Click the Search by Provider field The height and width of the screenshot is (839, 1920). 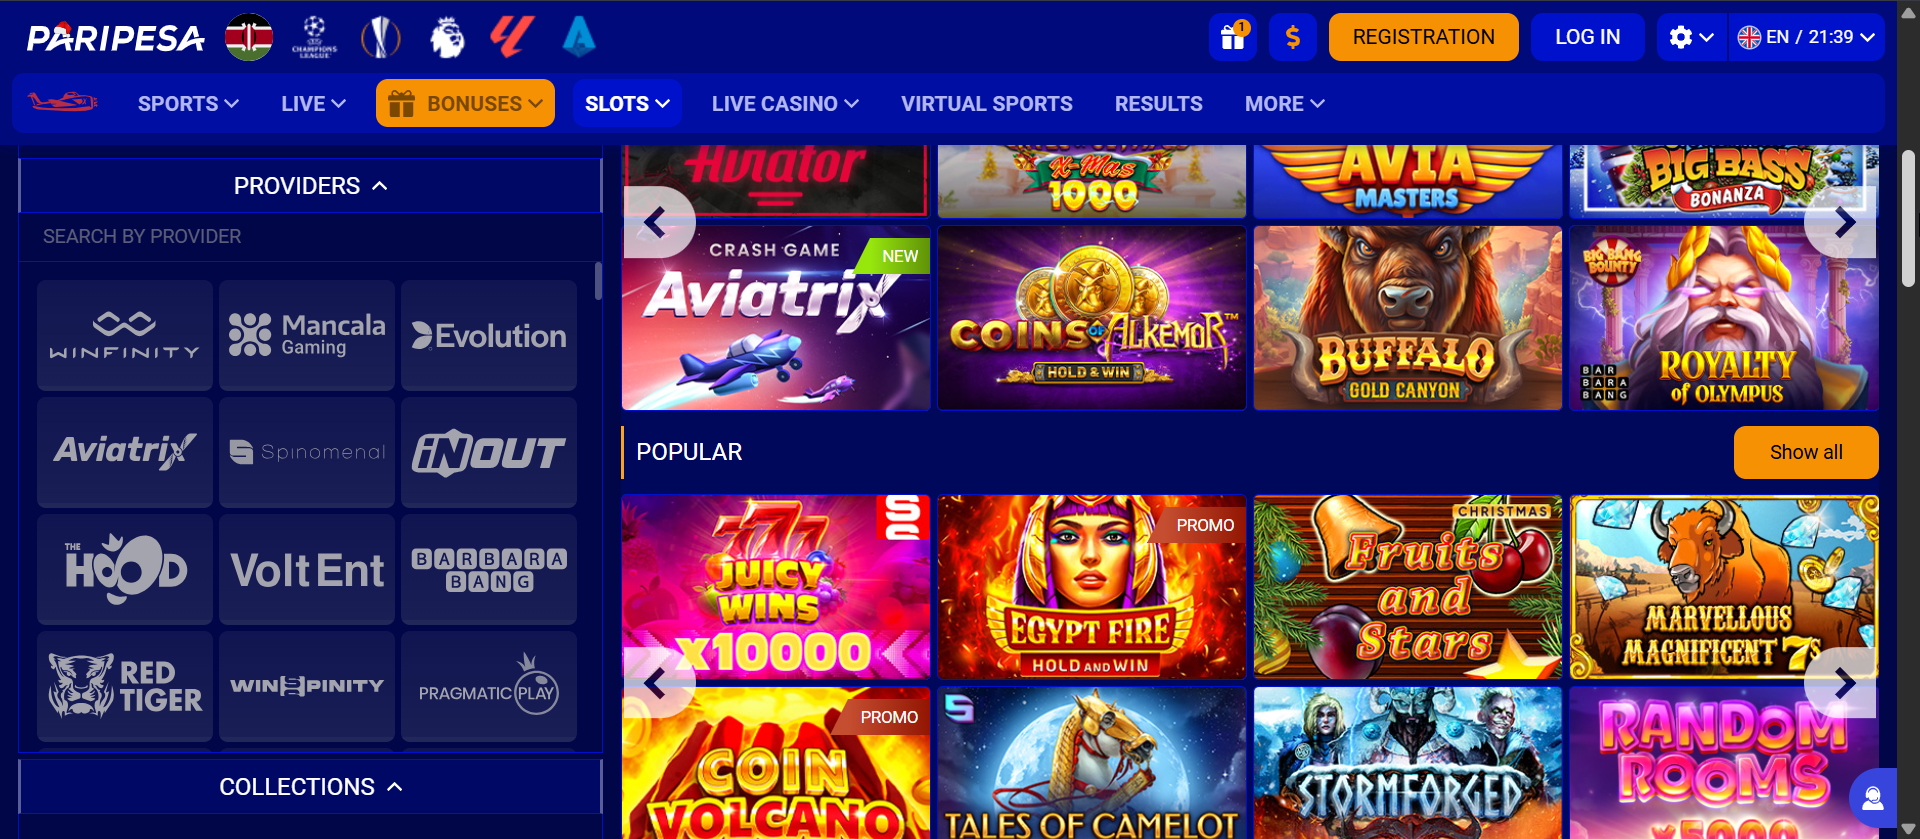coord(311,237)
